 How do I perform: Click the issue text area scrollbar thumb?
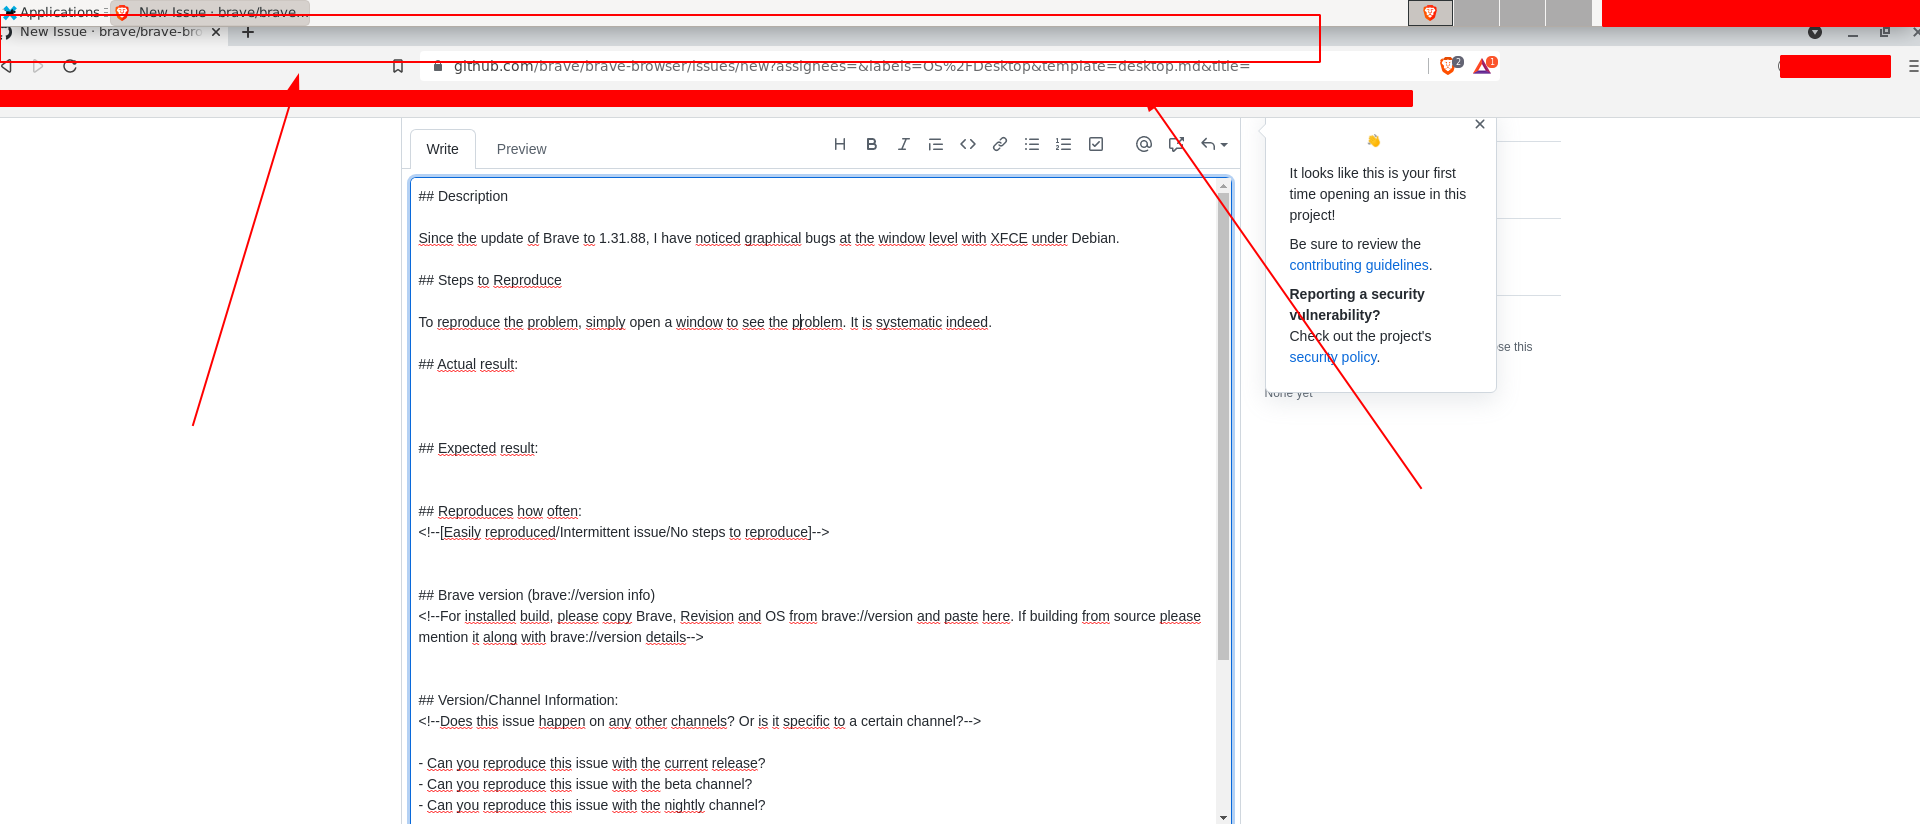point(1223,427)
